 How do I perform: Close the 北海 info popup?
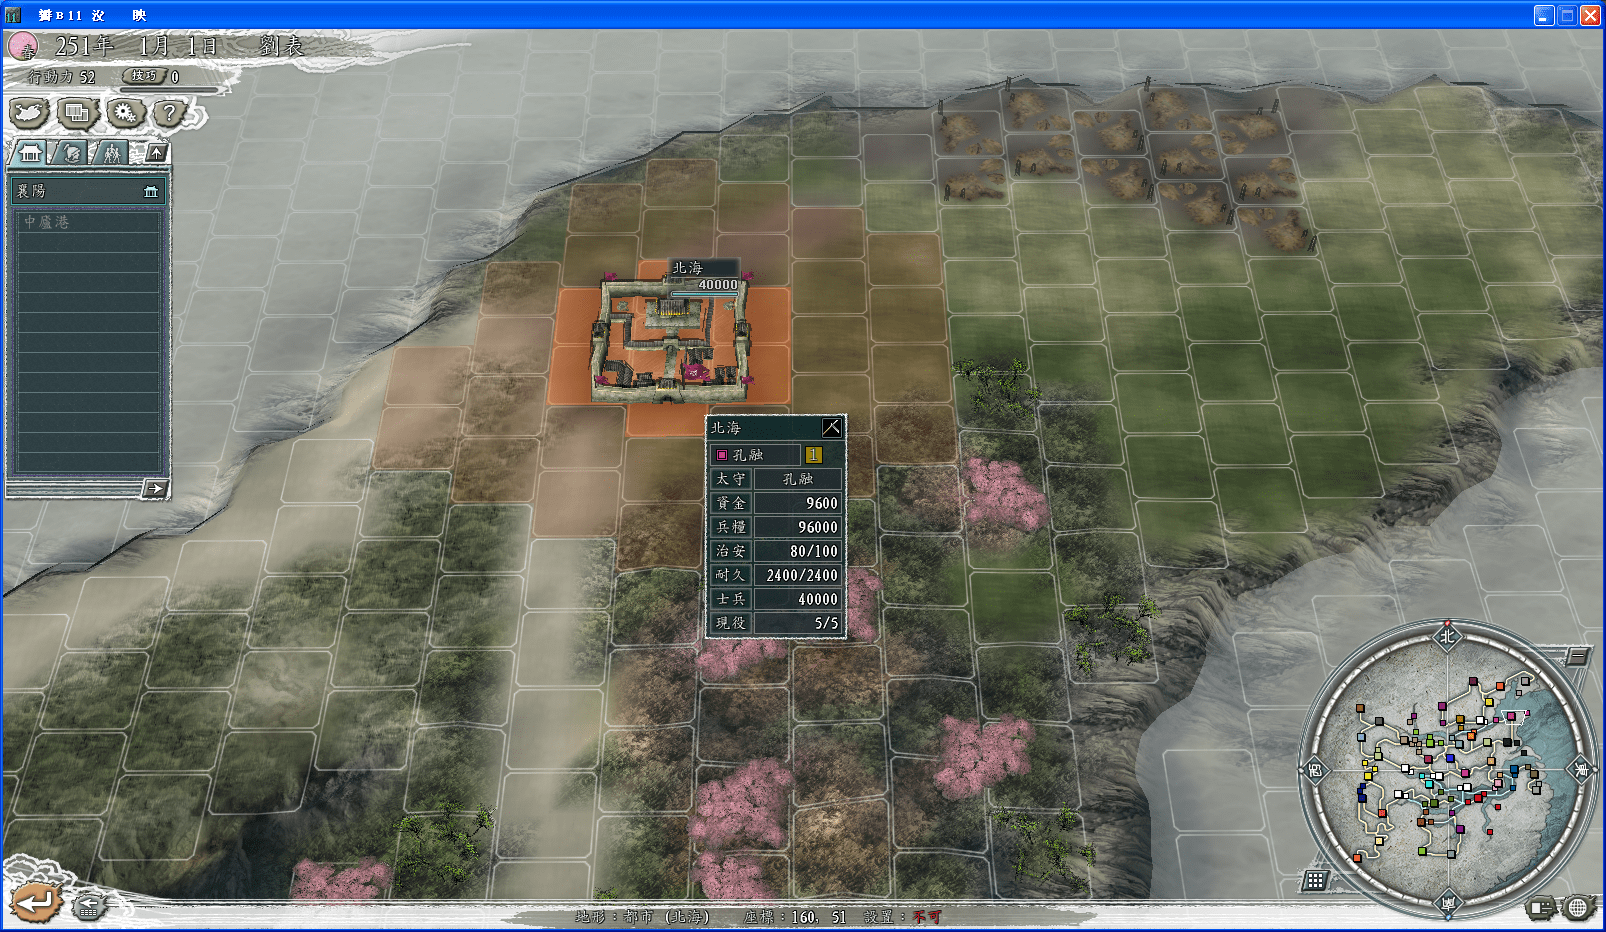click(831, 428)
